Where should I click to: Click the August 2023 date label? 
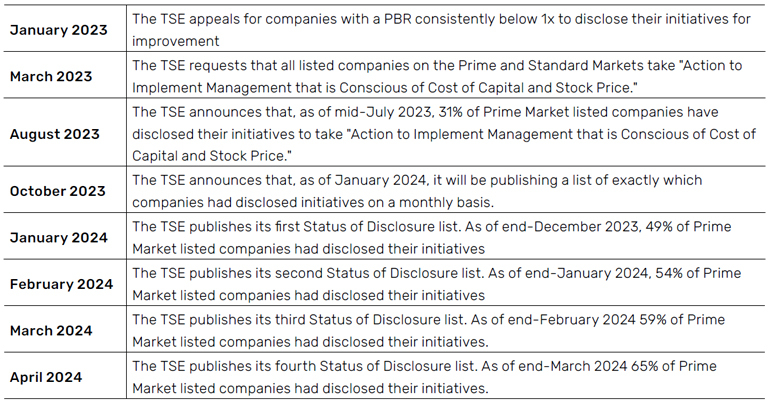coord(55,134)
